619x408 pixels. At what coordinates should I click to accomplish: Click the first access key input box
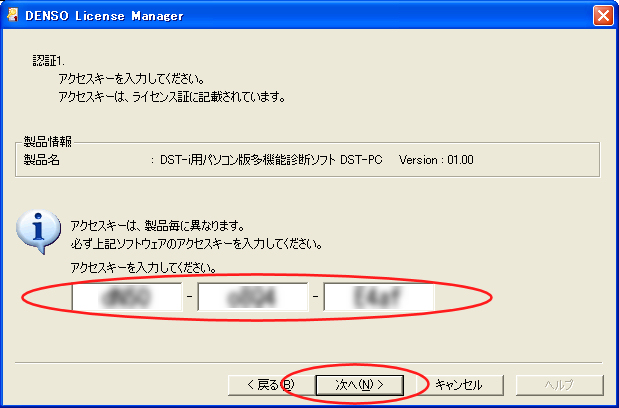coord(127,297)
